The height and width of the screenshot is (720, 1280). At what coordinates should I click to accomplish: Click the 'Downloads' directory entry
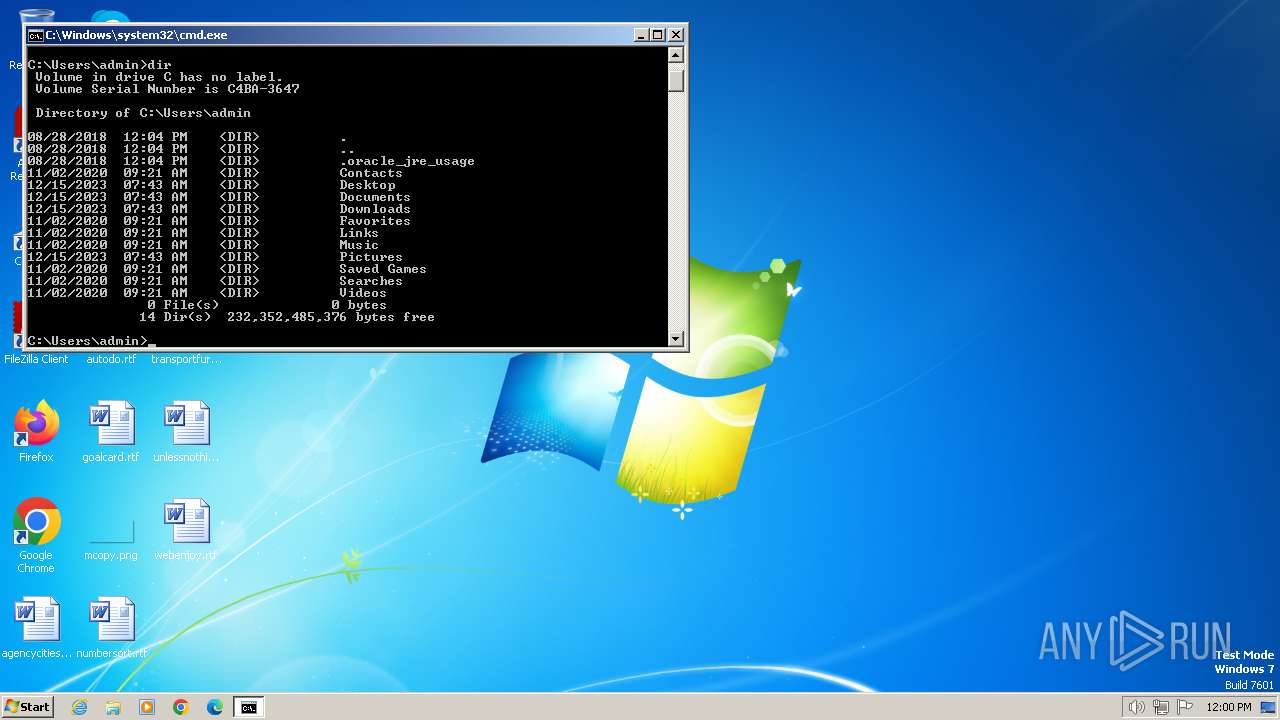pos(375,209)
